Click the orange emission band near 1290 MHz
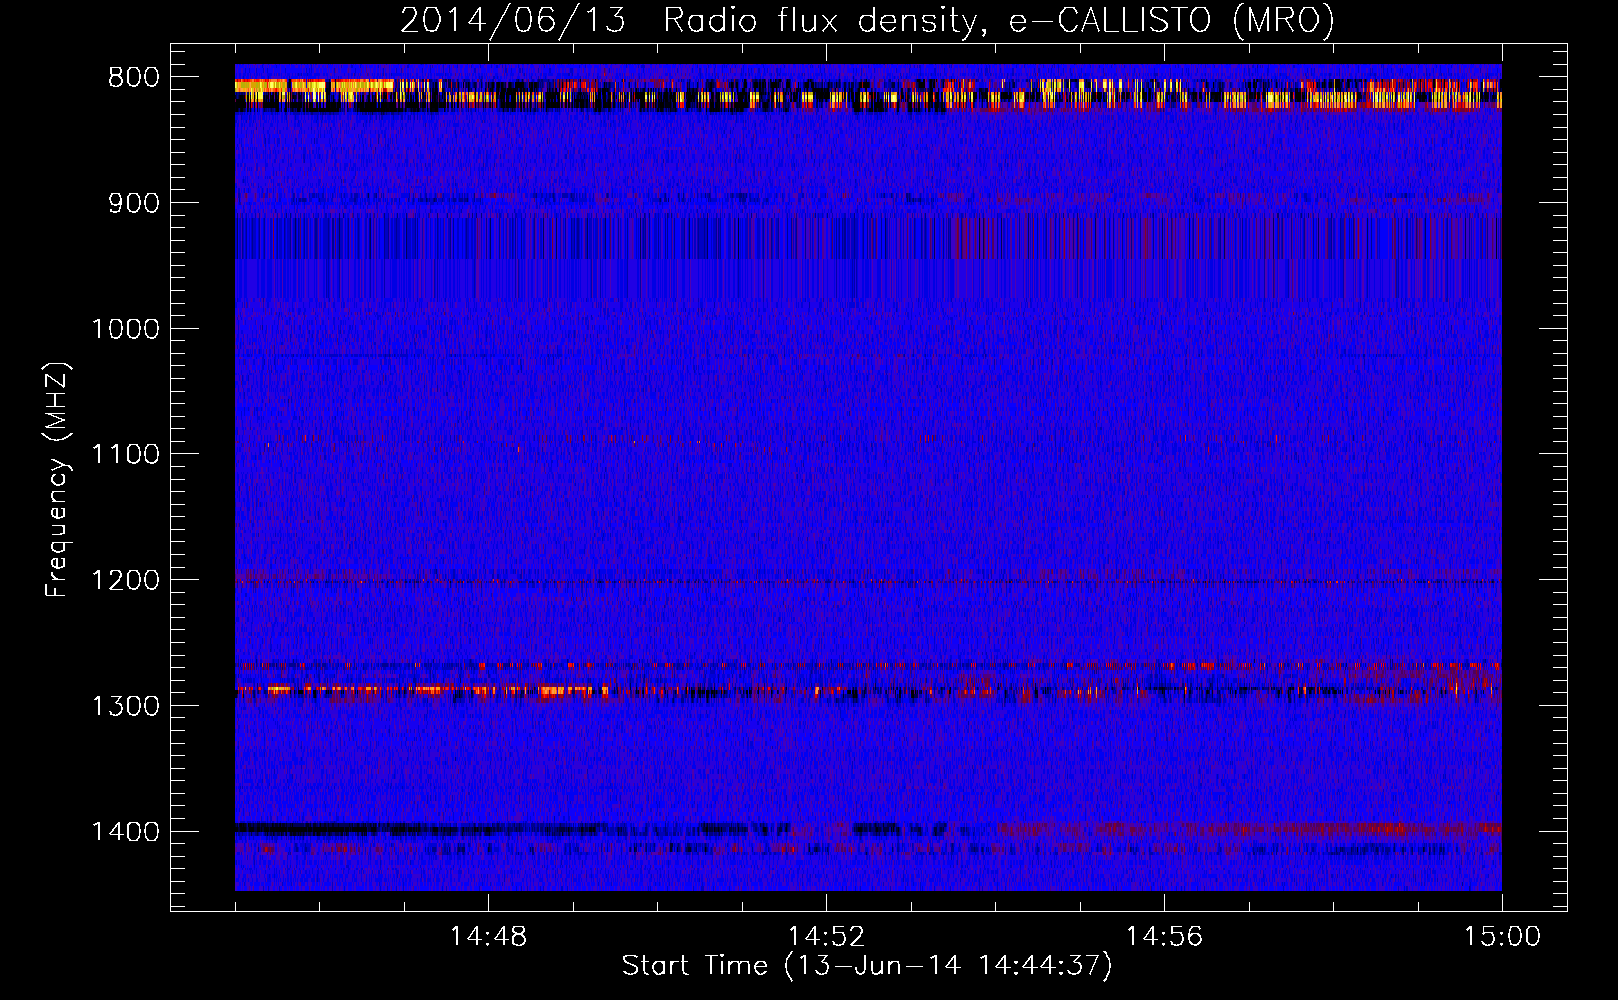 tap(420, 690)
